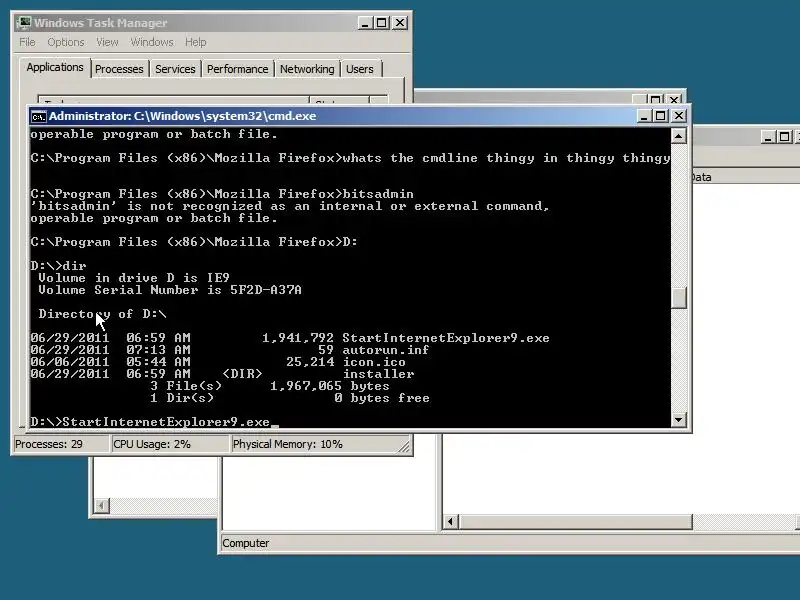Click left arrow of the small left pane scrollbar

tap(102, 506)
